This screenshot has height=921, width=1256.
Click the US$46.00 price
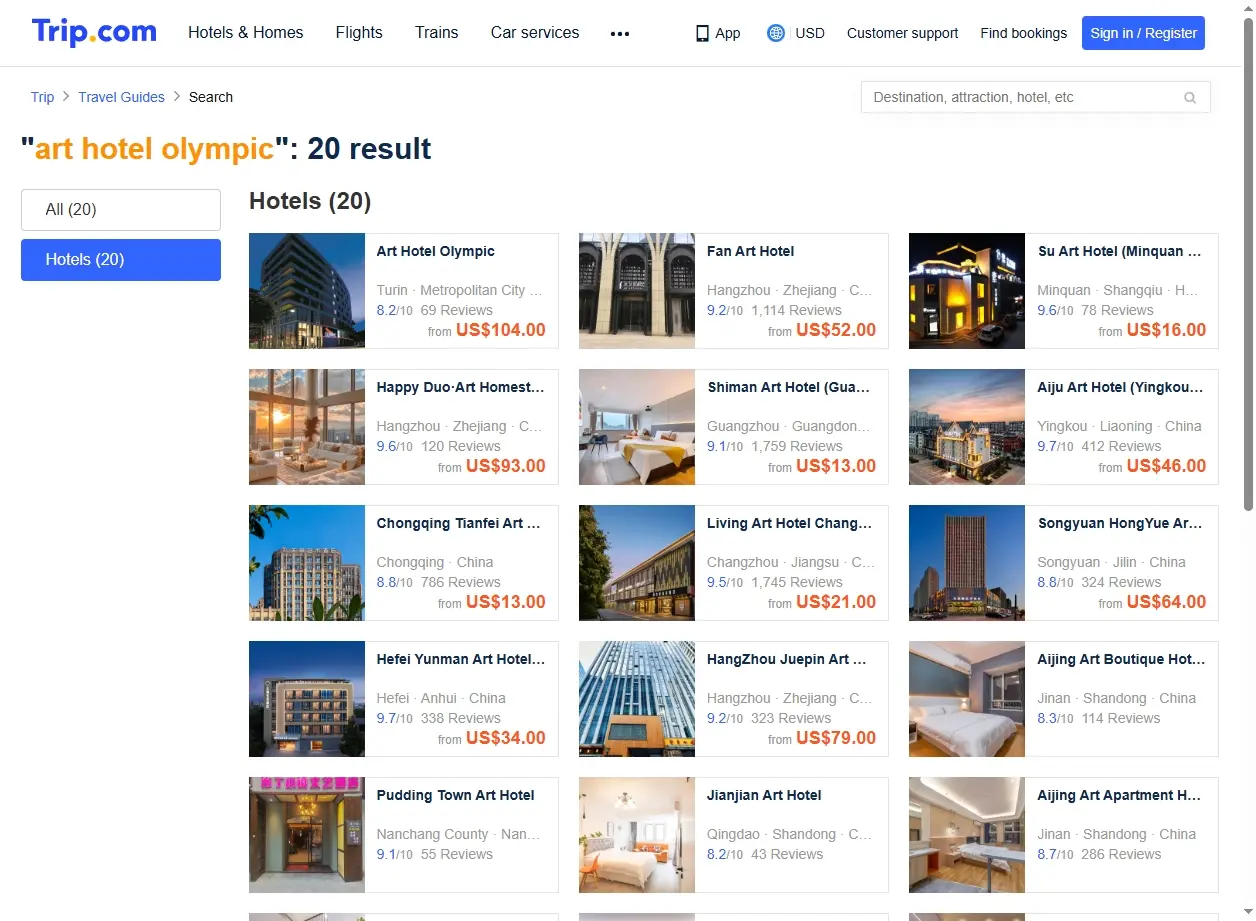(1166, 466)
